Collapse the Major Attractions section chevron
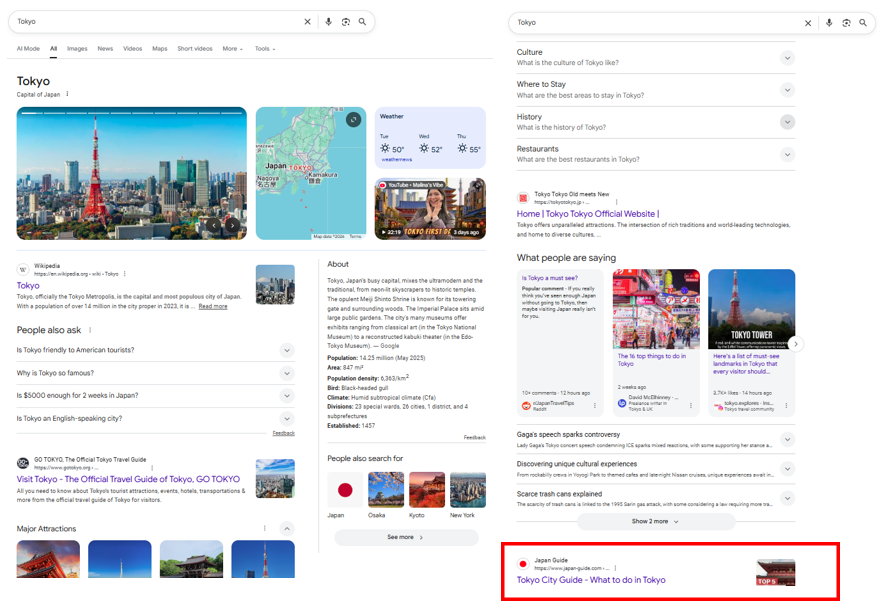This screenshot has width=880, height=606. click(286, 528)
